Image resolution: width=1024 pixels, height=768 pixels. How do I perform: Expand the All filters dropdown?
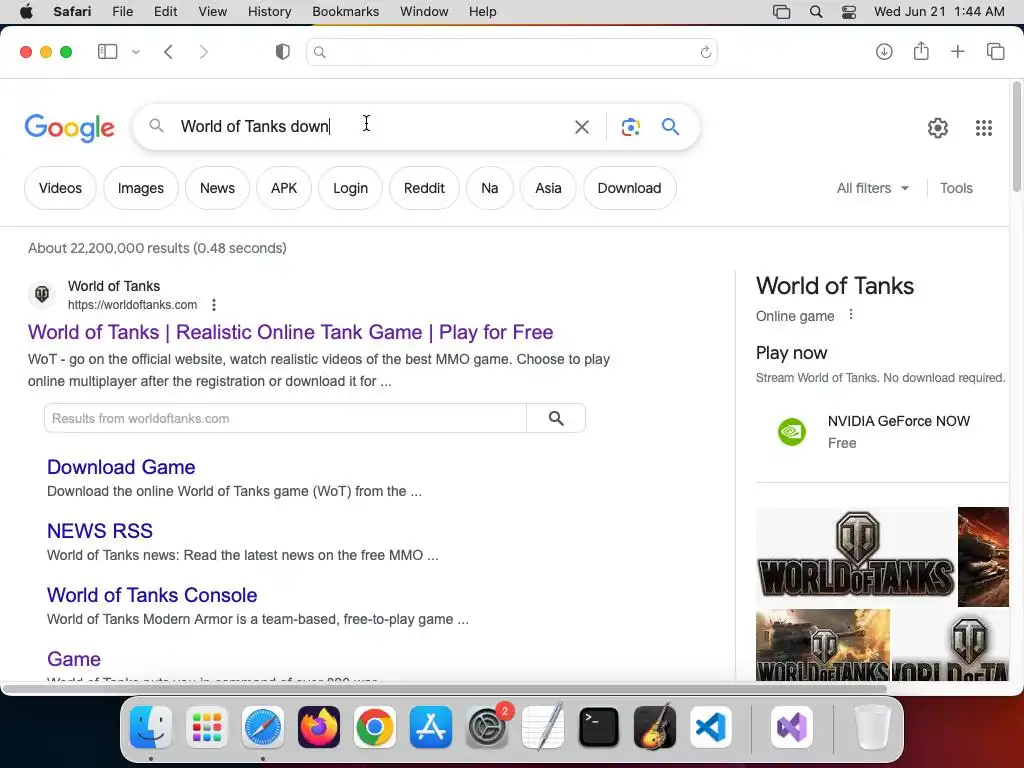(872, 188)
